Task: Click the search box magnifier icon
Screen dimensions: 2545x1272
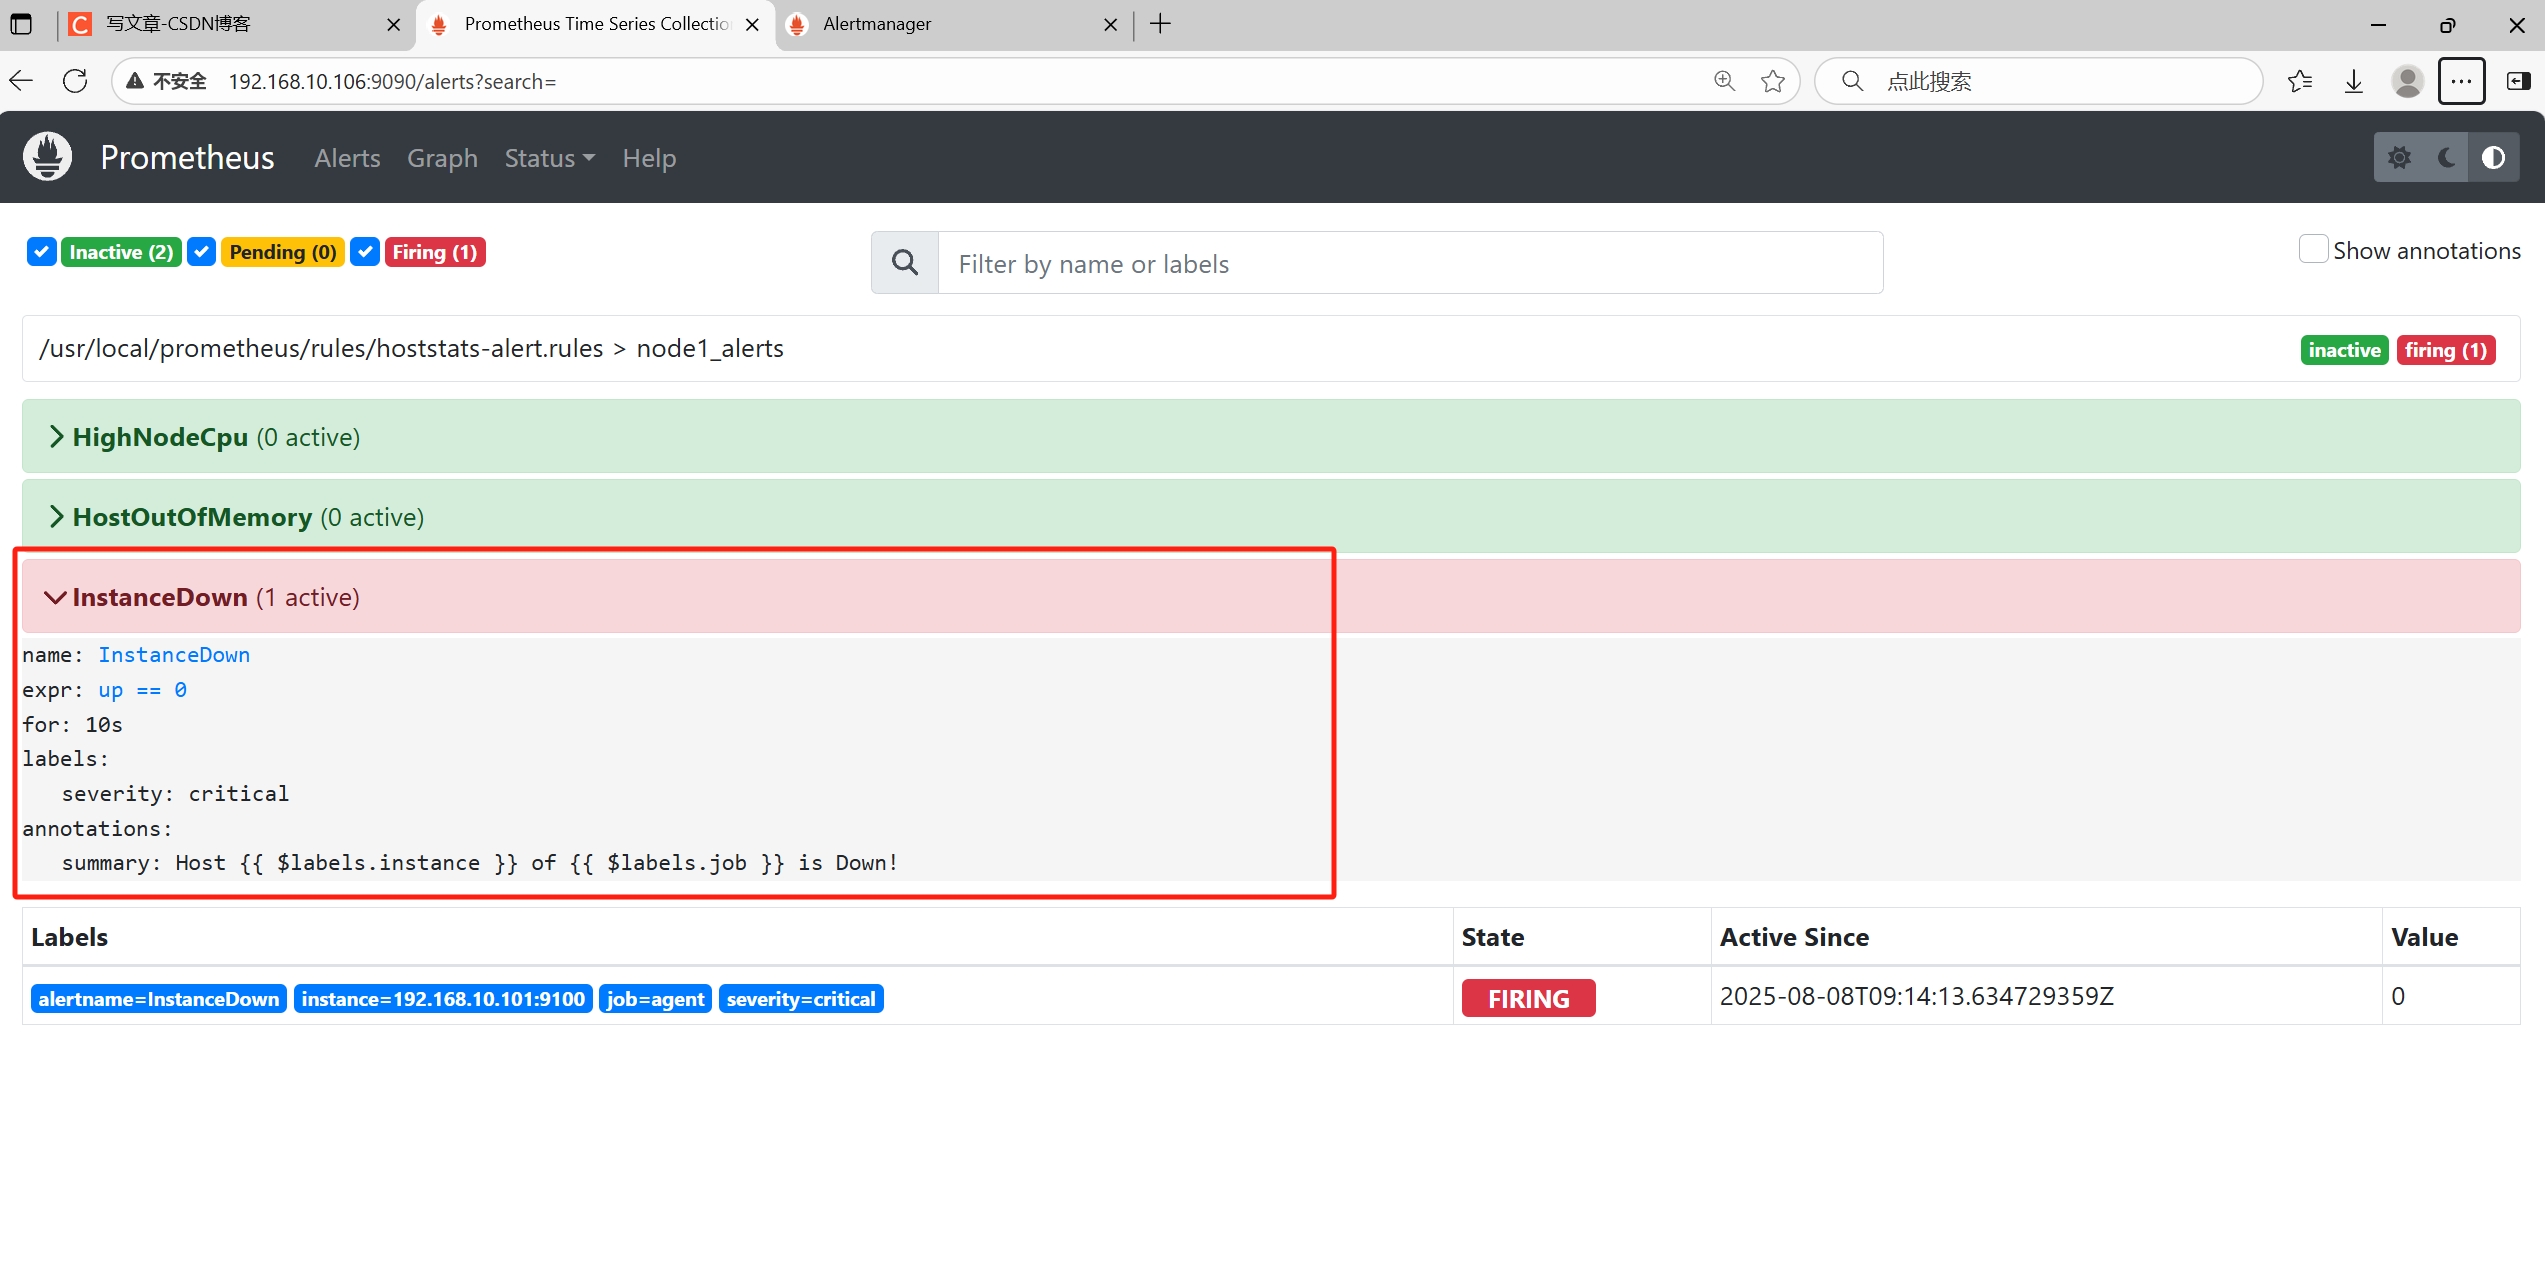Action: coord(1852,81)
